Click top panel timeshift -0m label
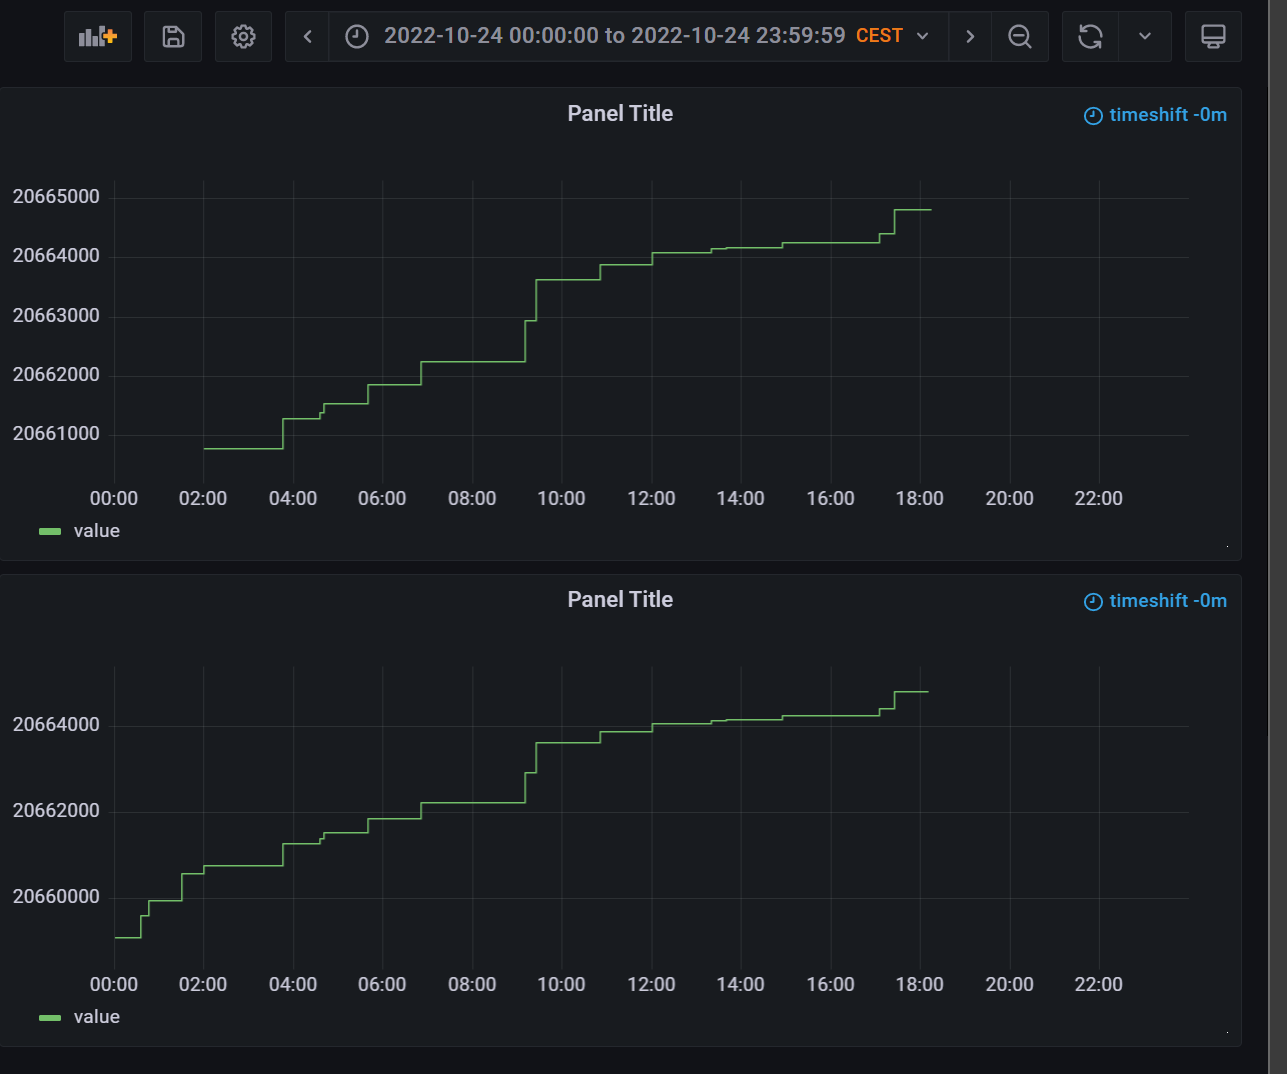Viewport: 1287px width, 1074px height. click(1168, 115)
